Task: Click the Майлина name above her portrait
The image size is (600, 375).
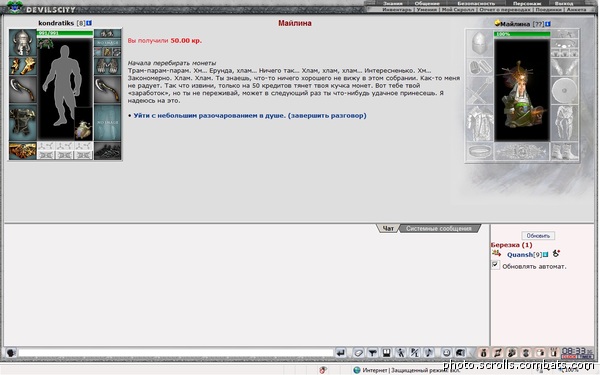Action: click(x=516, y=24)
